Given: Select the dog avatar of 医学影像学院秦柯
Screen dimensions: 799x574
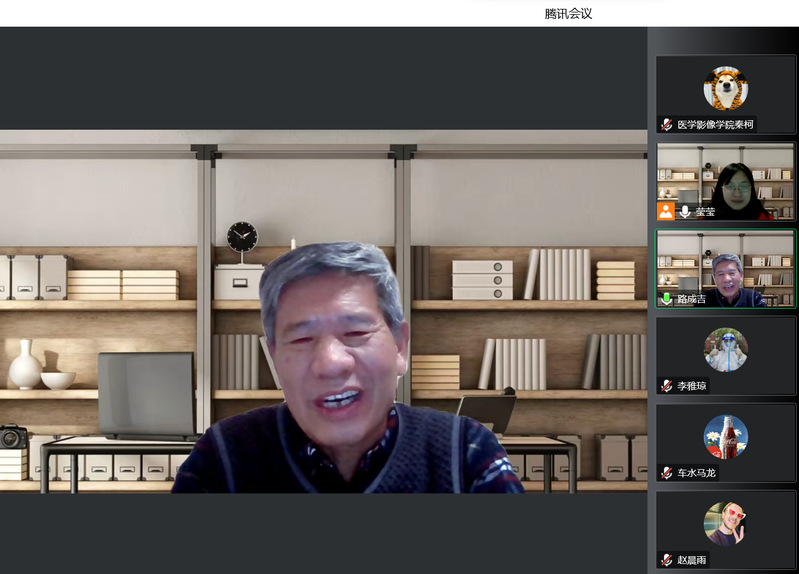Looking at the screenshot, I should [725, 88].
